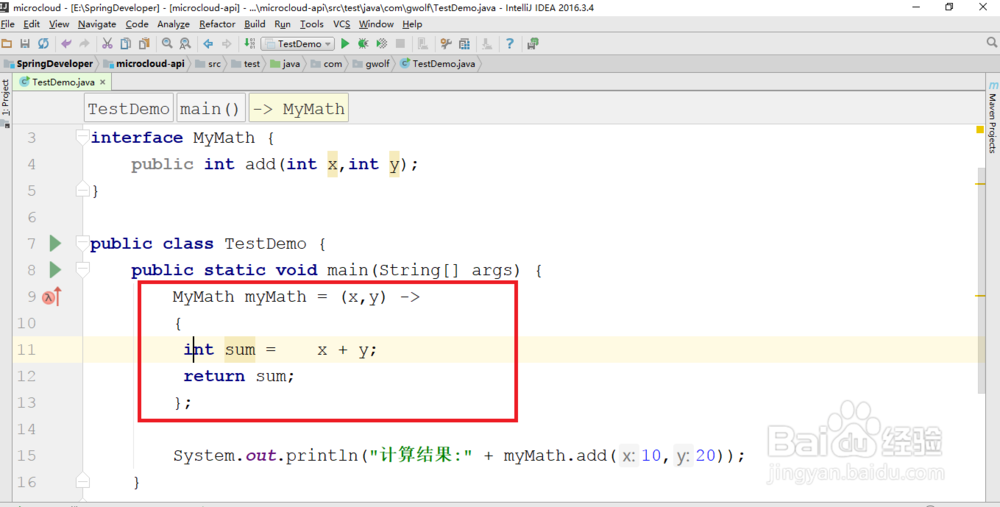
Task: Open the Refactor menu
Action: pos(217,24)
